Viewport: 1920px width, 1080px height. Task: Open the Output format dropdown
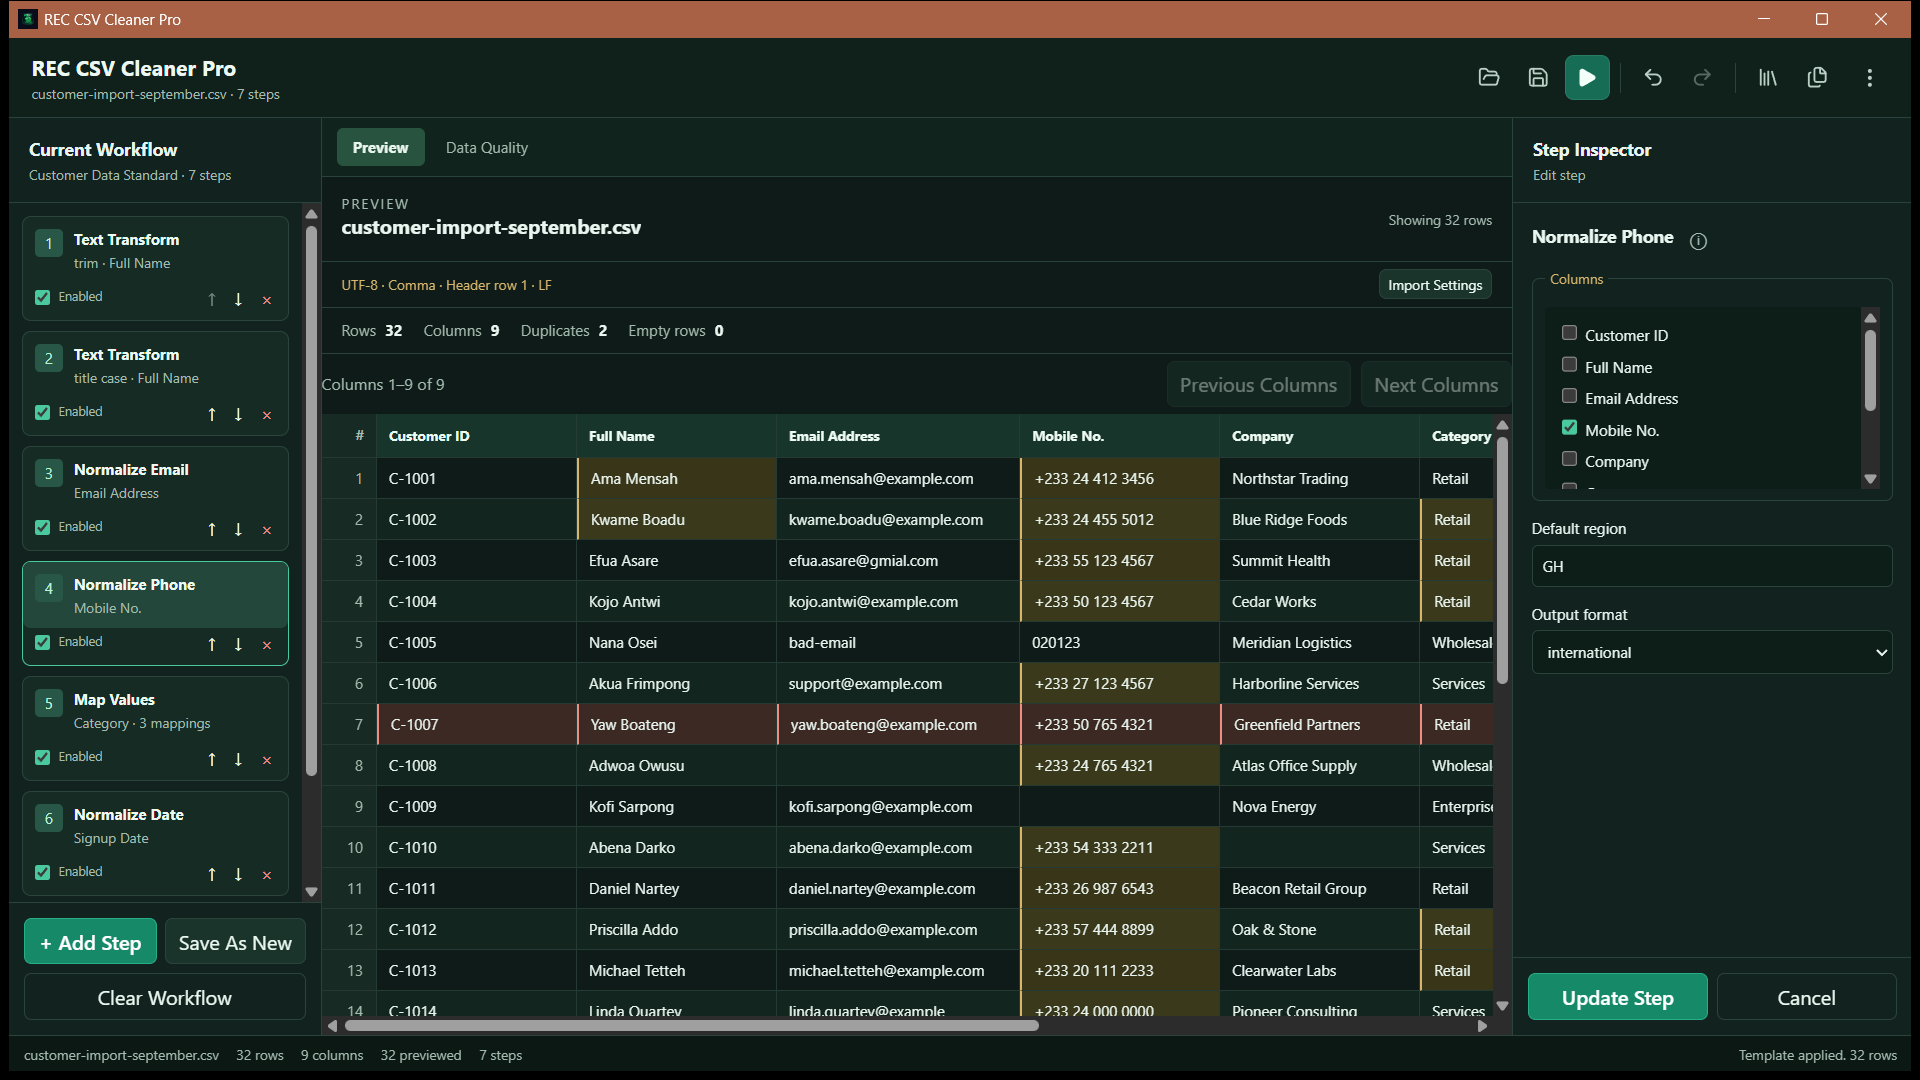(x=1711, y=652)
